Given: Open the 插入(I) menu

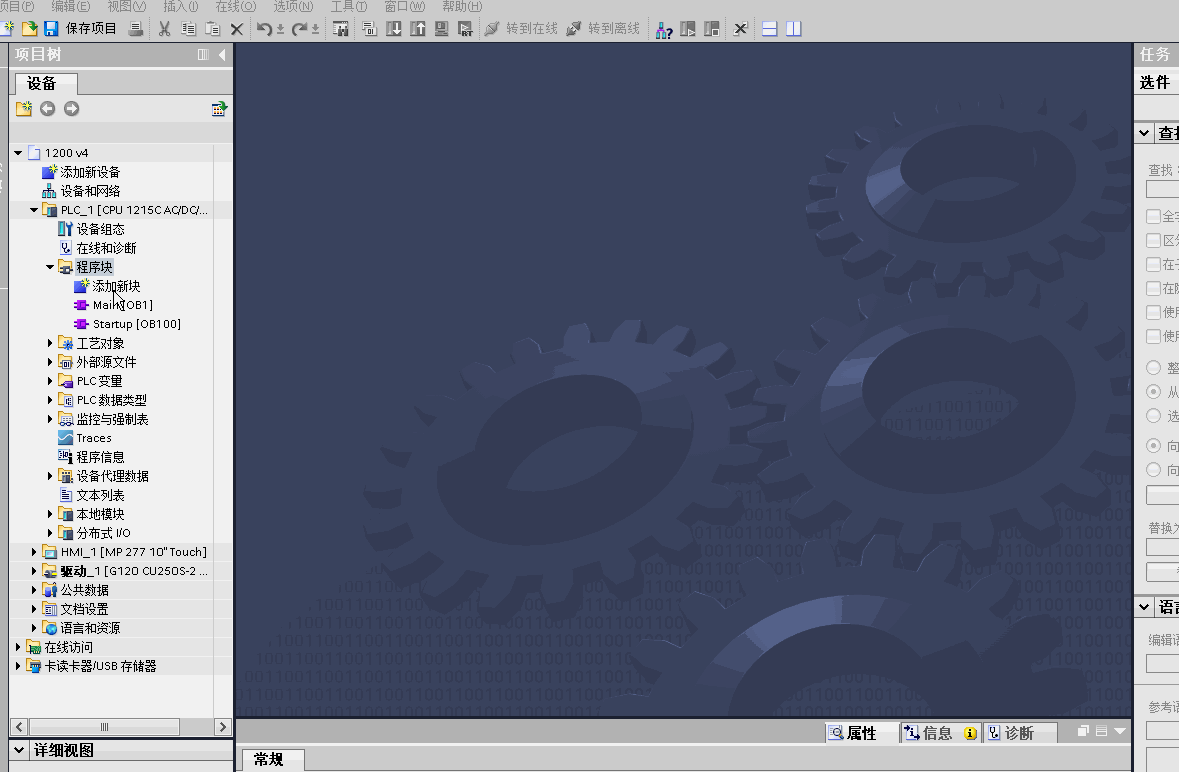Looking at the screenshot, I should [180, 6].
